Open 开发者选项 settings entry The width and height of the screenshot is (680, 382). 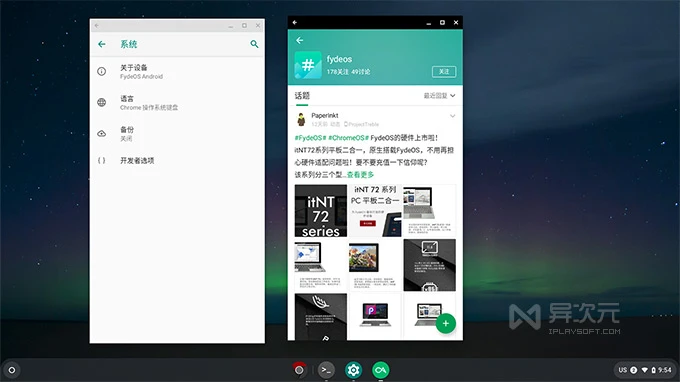(x=177, y=160)
